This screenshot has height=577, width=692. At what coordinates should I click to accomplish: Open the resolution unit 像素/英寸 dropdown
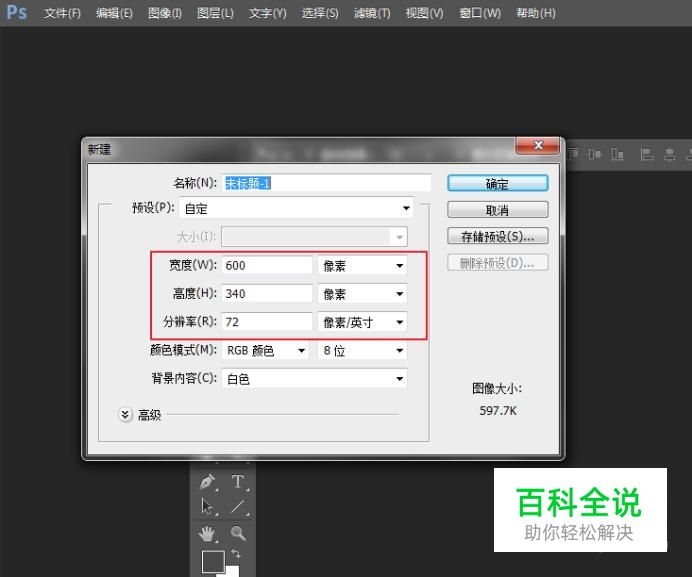(x=362, y=322)
